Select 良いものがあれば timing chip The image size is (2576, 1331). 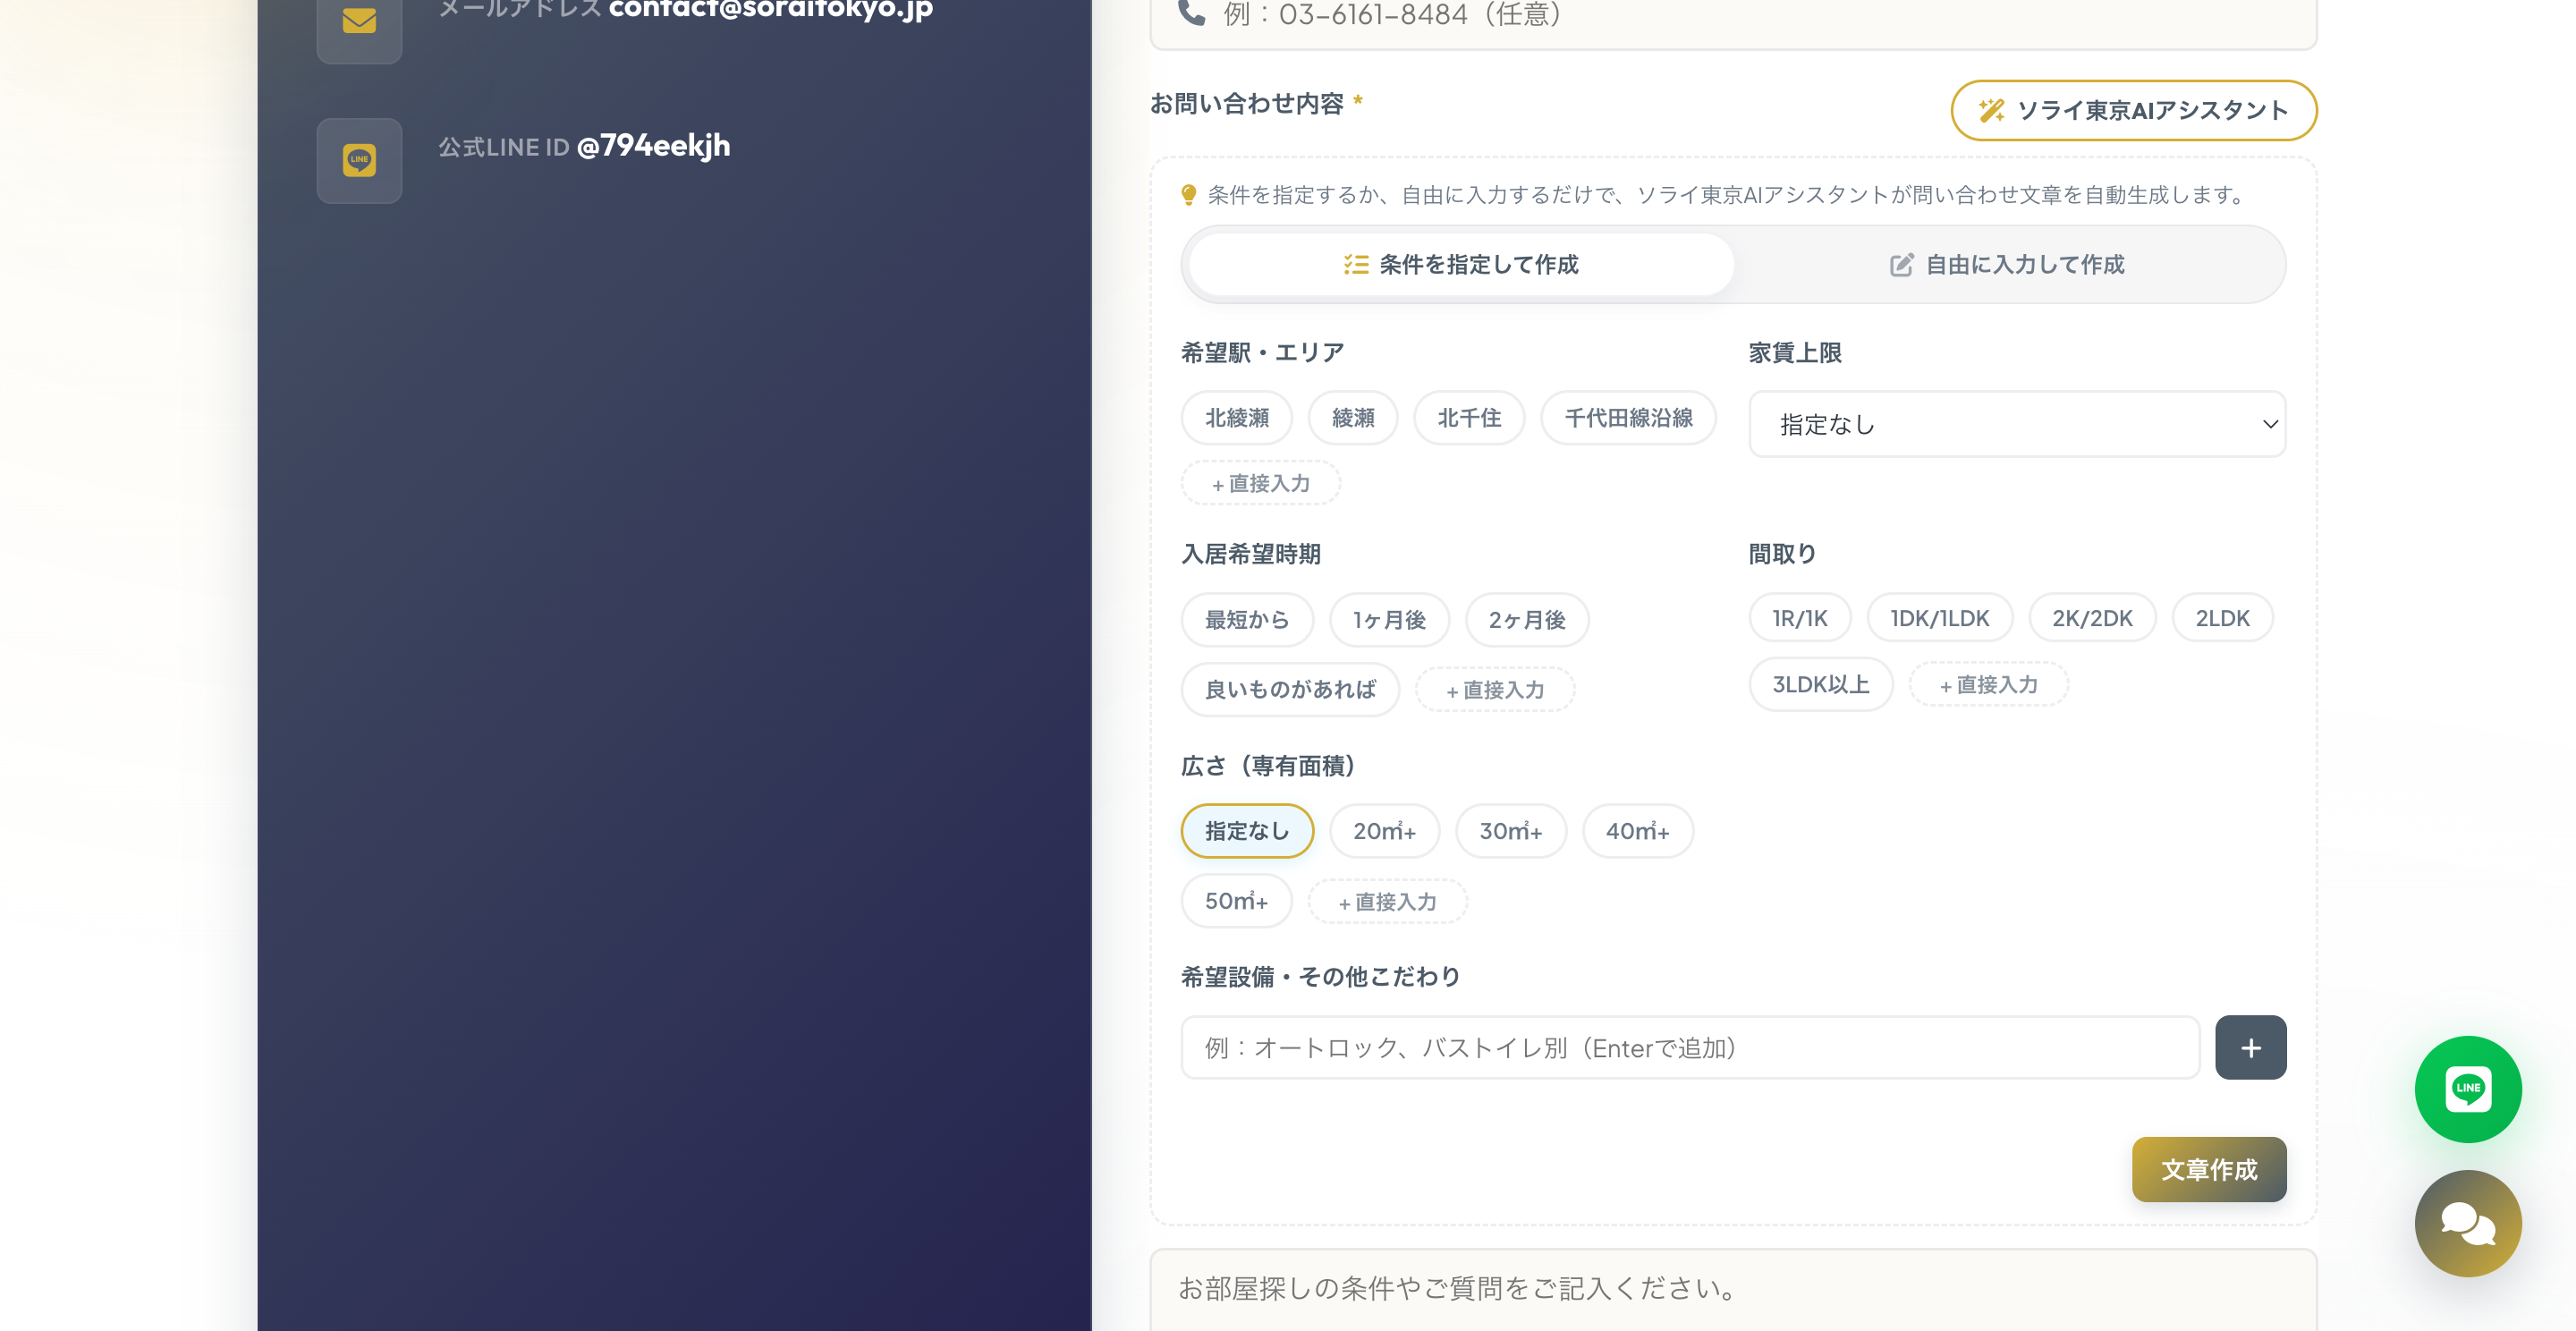point(1289,689)
